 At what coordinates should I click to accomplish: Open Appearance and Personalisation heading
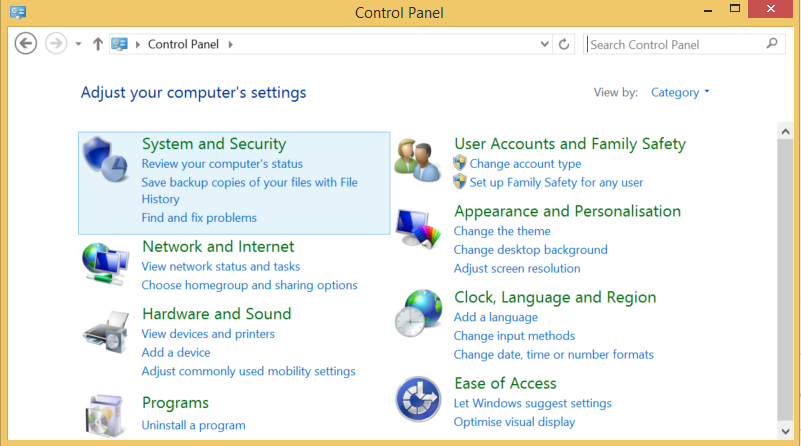point(568,211)
